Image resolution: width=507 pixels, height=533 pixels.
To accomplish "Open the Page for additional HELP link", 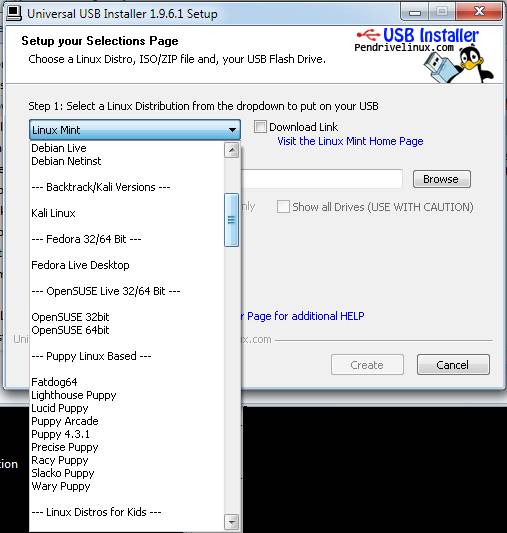I will click(x=305, y=316).
